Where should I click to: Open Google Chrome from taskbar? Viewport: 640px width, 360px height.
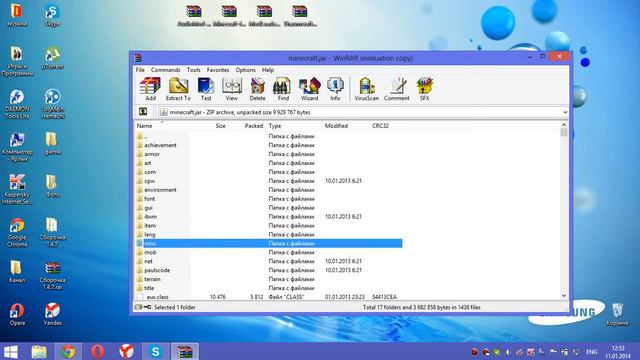[x=68, y=351]
